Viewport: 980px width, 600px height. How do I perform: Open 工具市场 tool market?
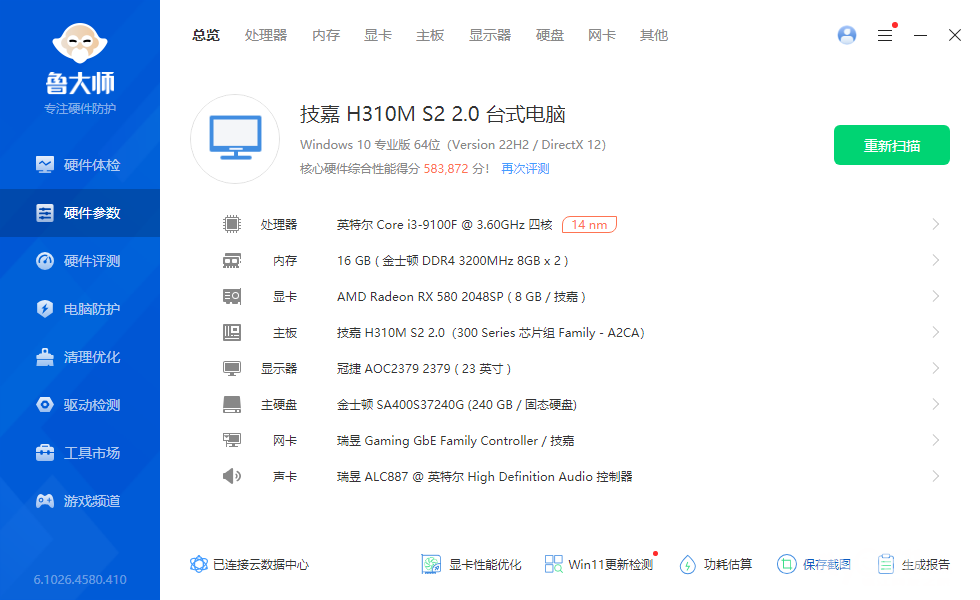pos(79,453)
